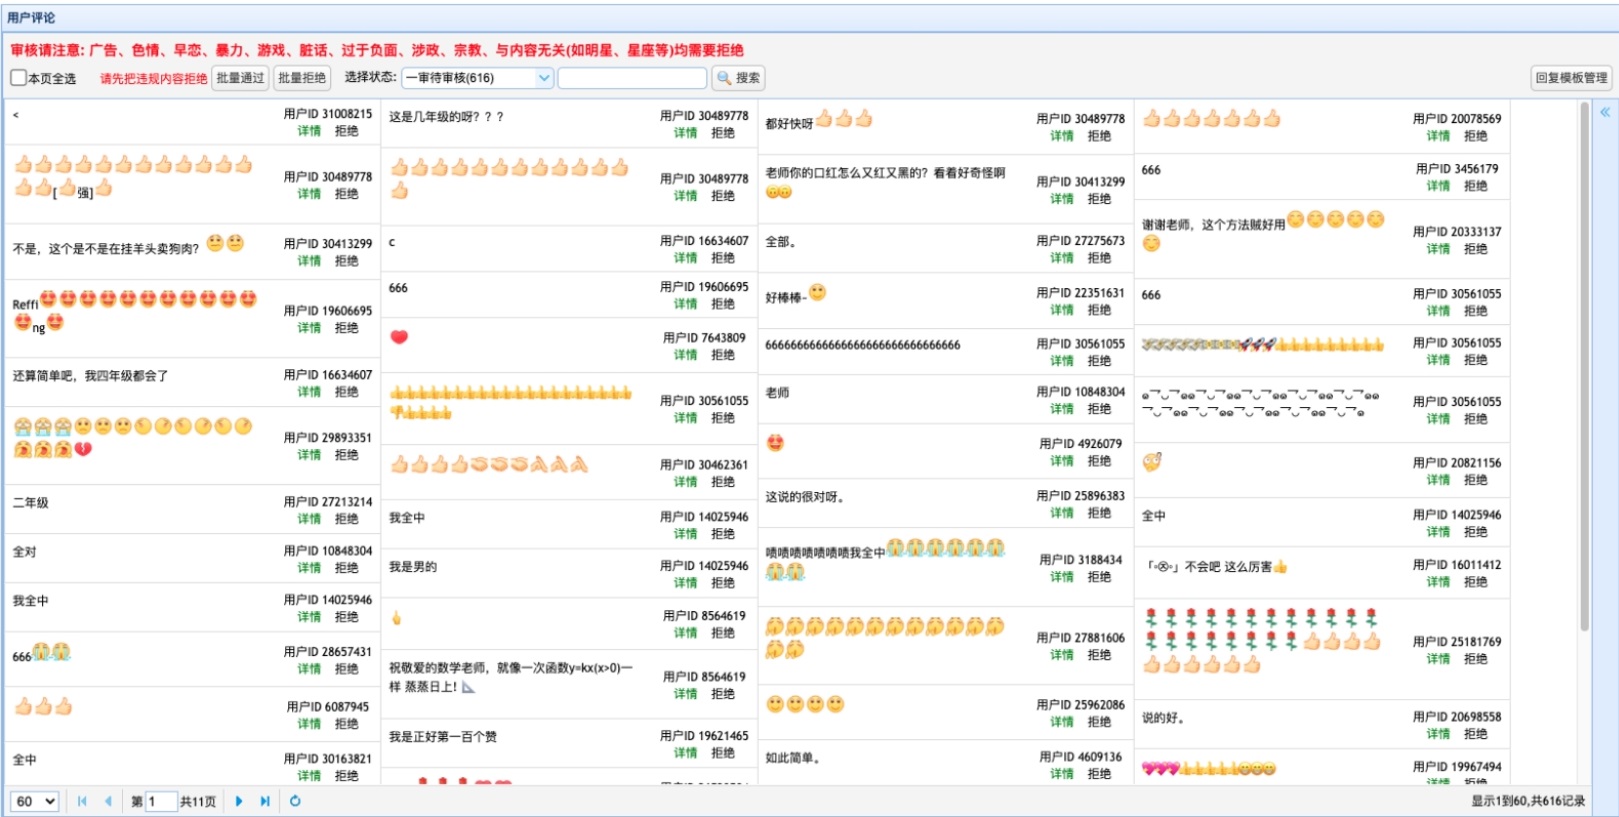This screenshot has height=817, width=1619.
Task: View 详情 of the 全部。 comment
Action: point(1062,258)
